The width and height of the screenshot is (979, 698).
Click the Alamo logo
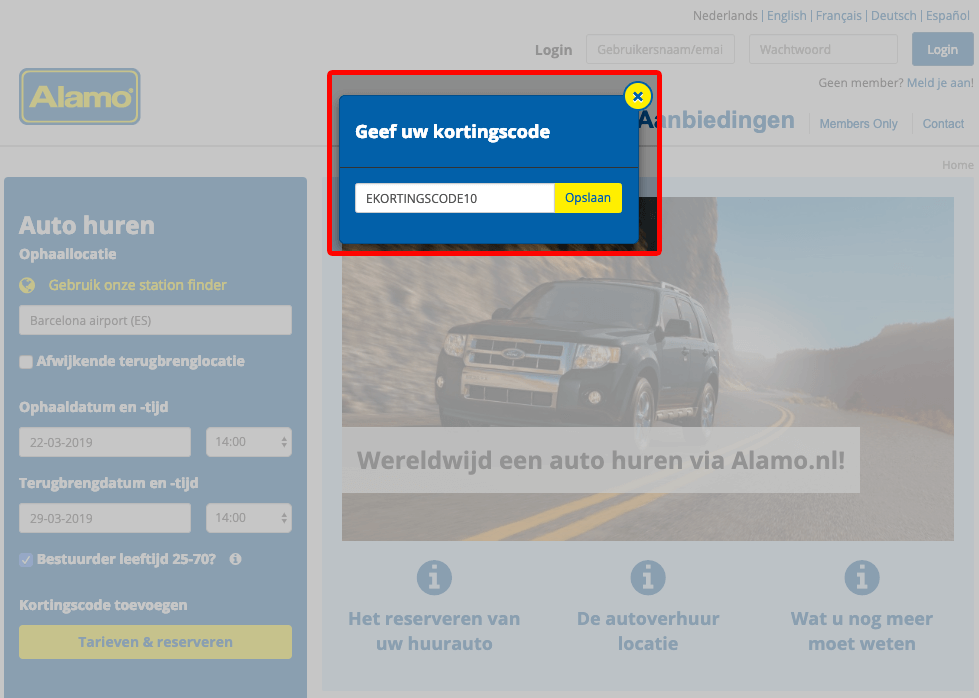coord(80,96)
